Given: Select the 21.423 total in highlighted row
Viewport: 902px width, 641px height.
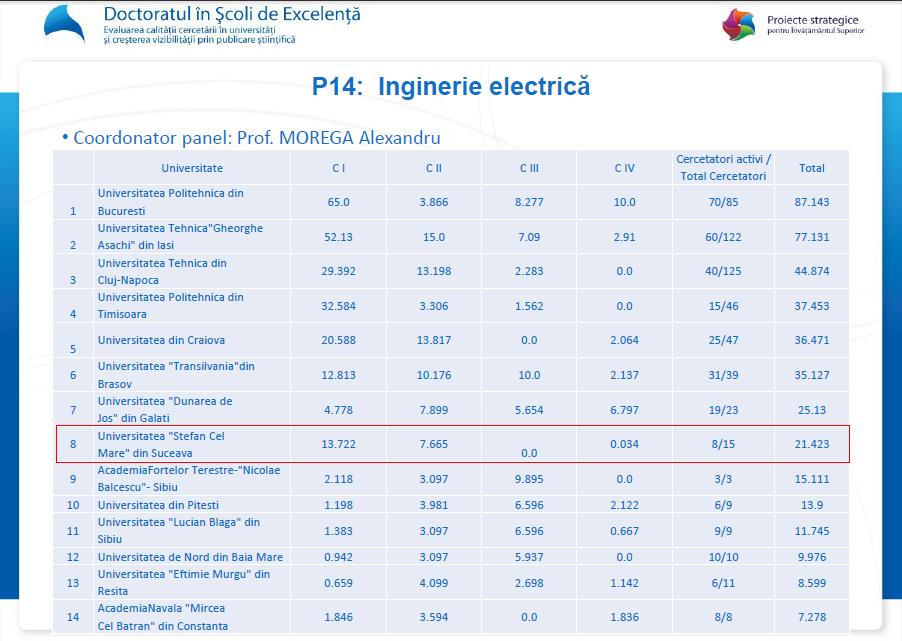Looking at the screenshot, I should [x=811, y=444].
